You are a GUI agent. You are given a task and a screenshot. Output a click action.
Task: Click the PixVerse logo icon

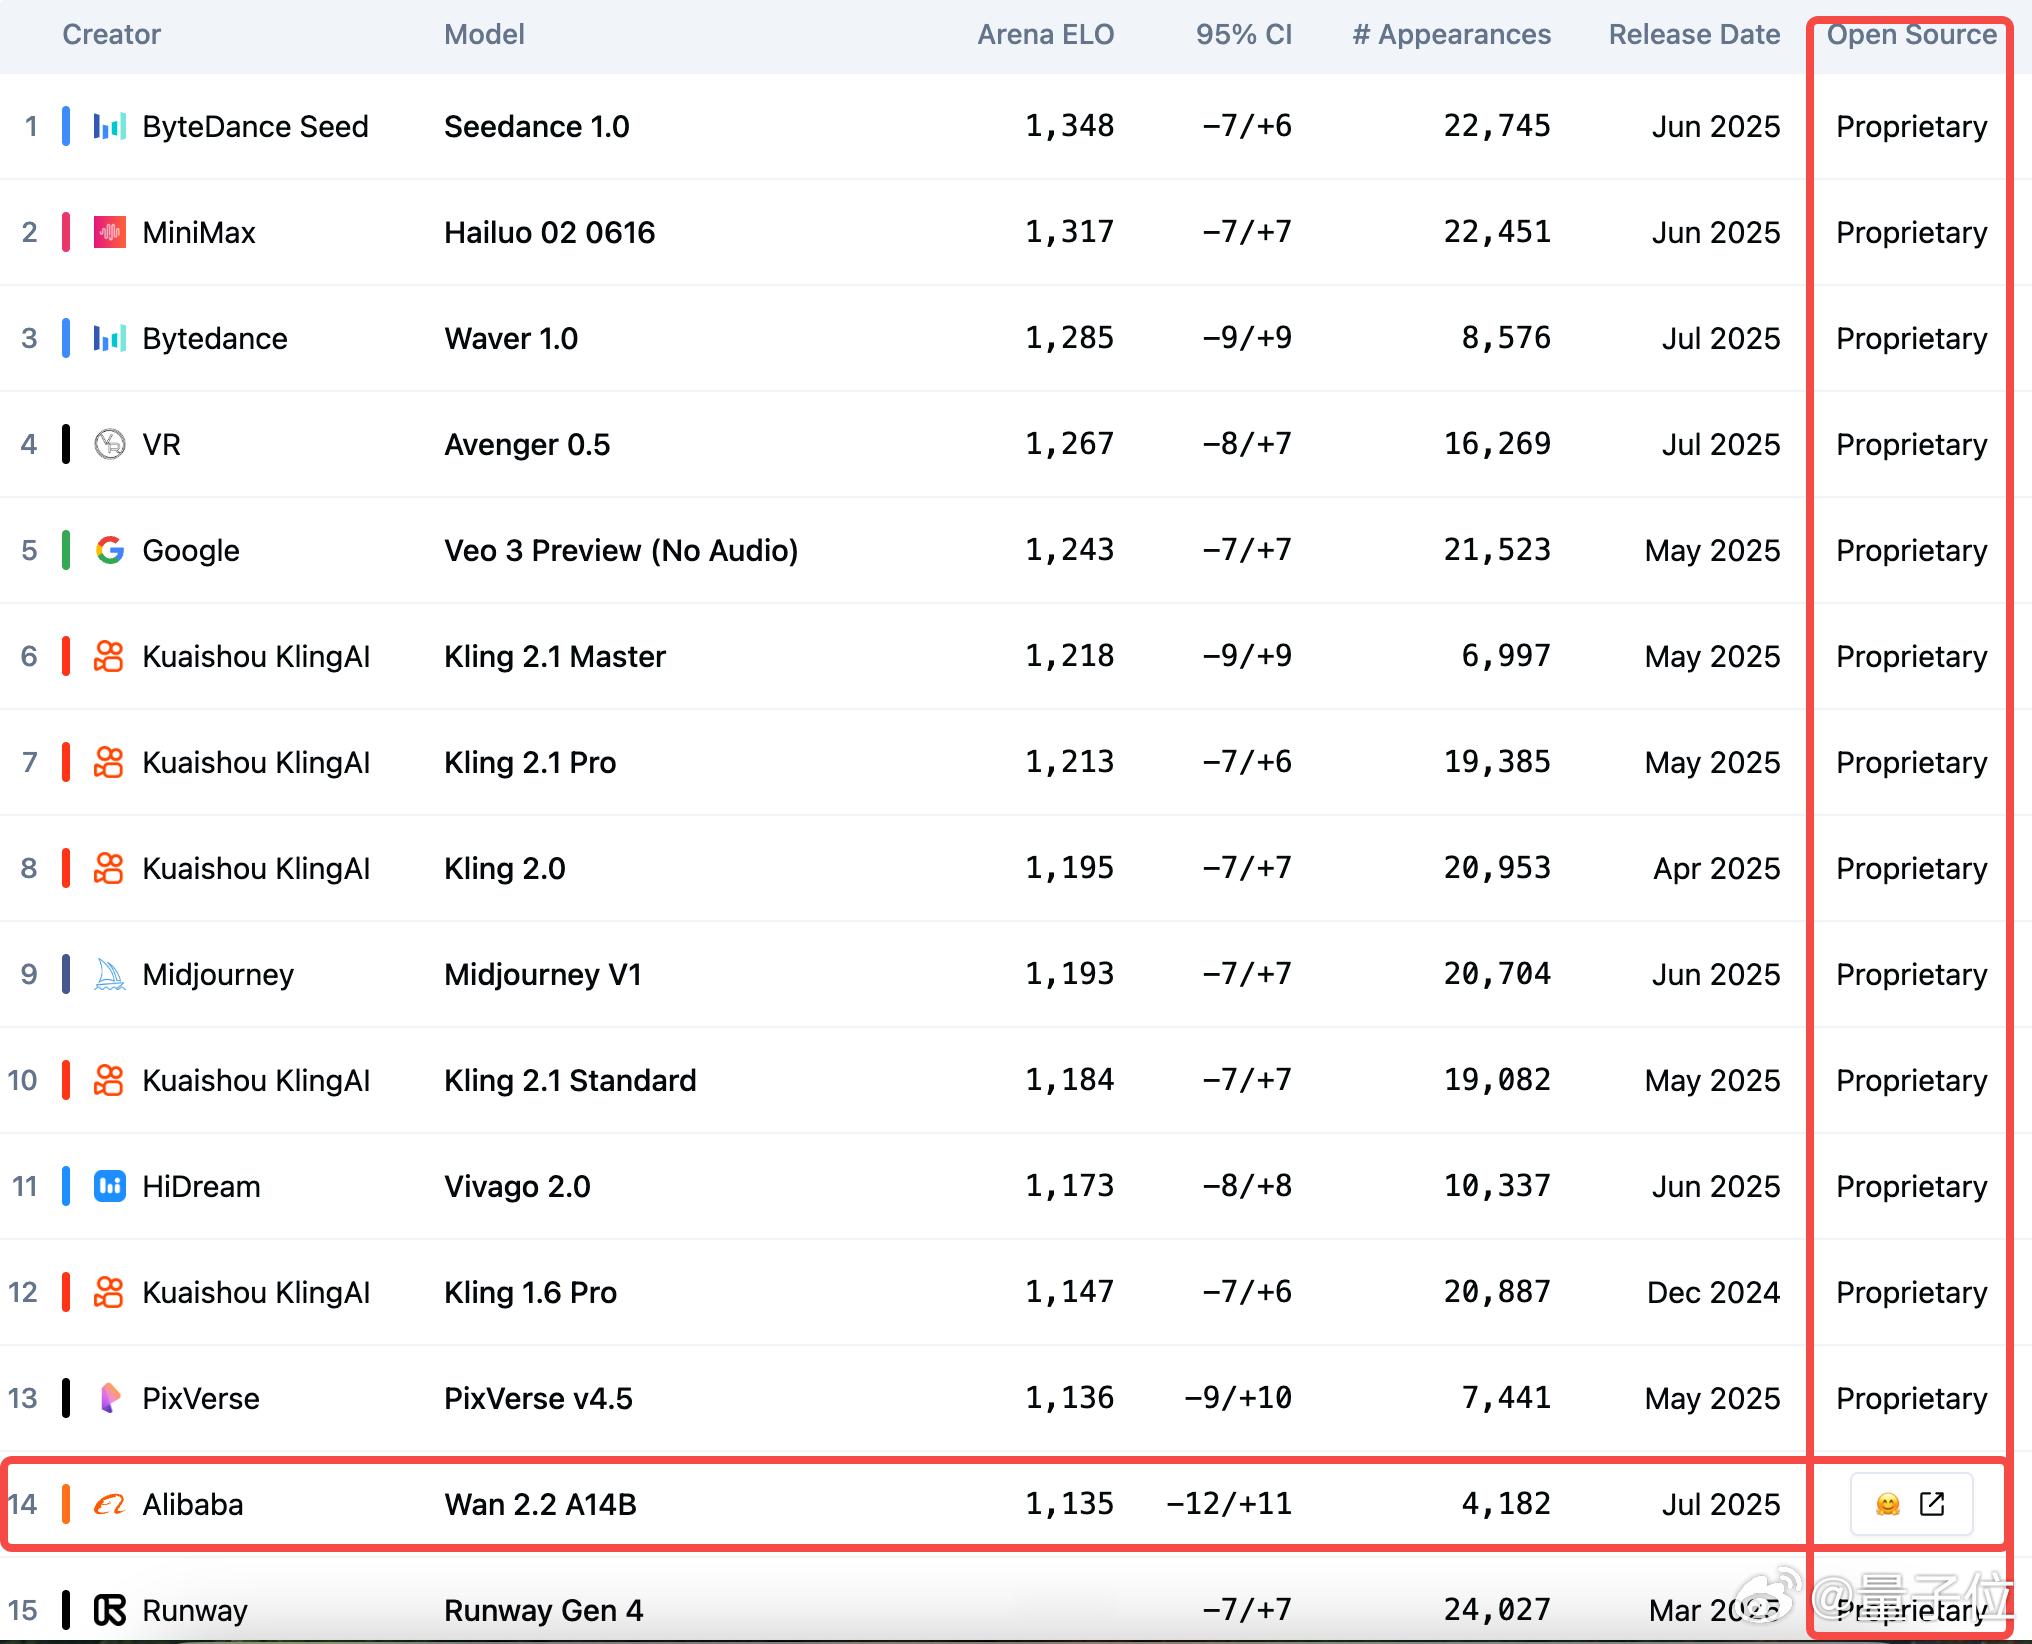[109, 1399]
